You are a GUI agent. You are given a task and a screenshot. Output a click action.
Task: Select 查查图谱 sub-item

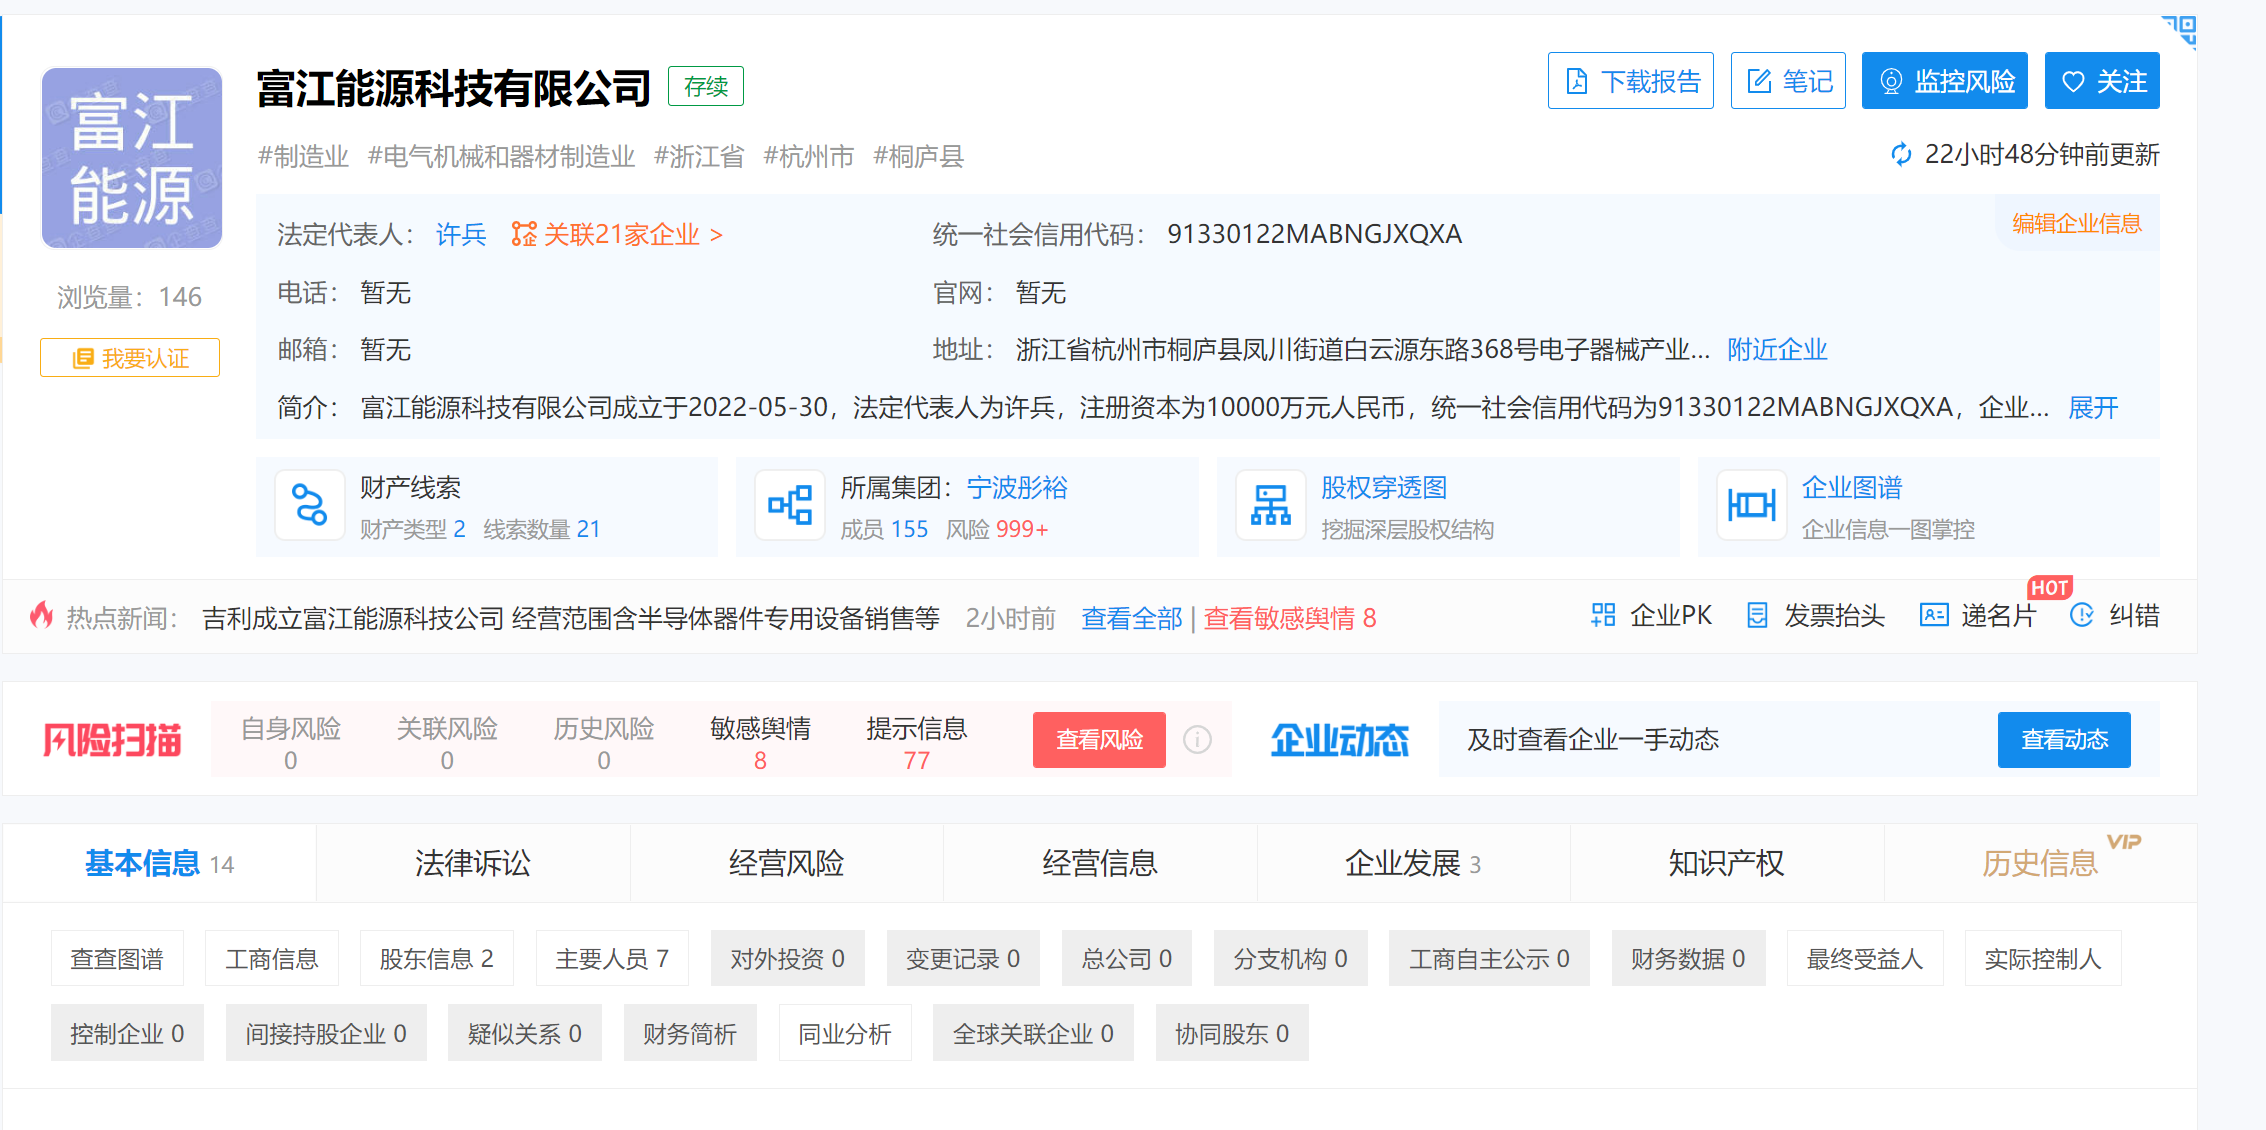point(117,958)
